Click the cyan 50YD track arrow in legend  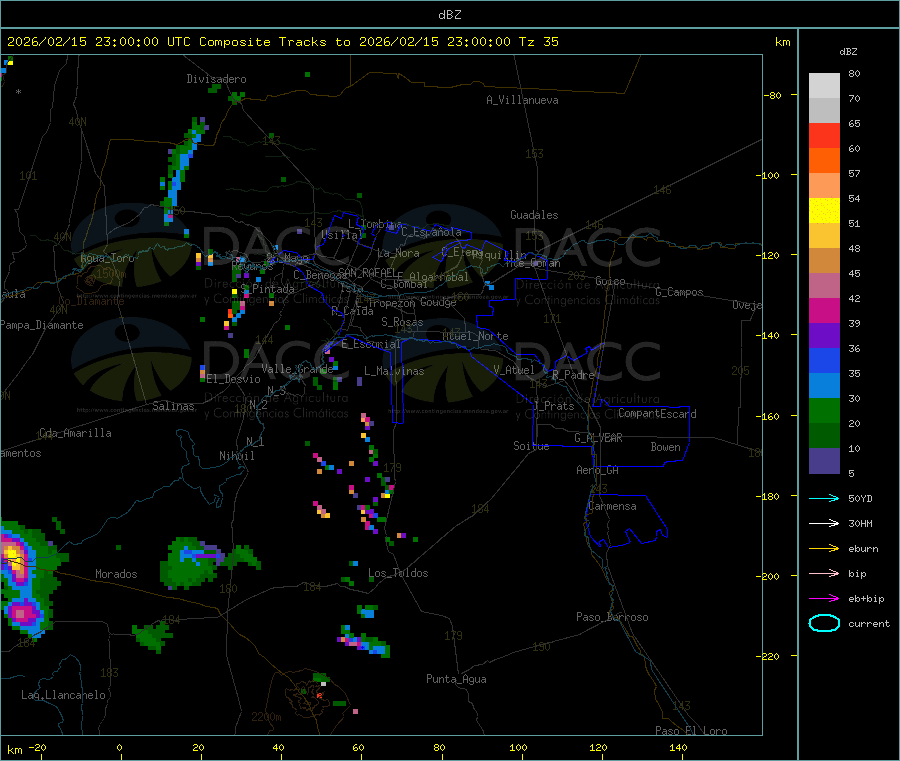[x=824, y=498]
